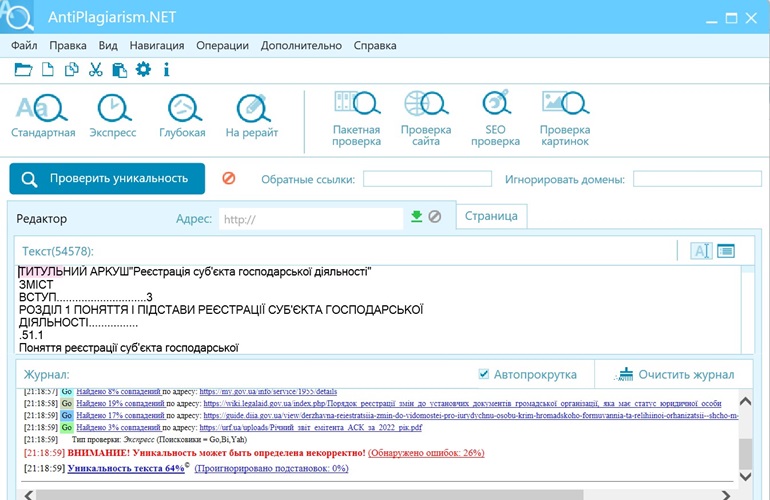
Task: Click the new document toolbar icon
Action: 48,69
